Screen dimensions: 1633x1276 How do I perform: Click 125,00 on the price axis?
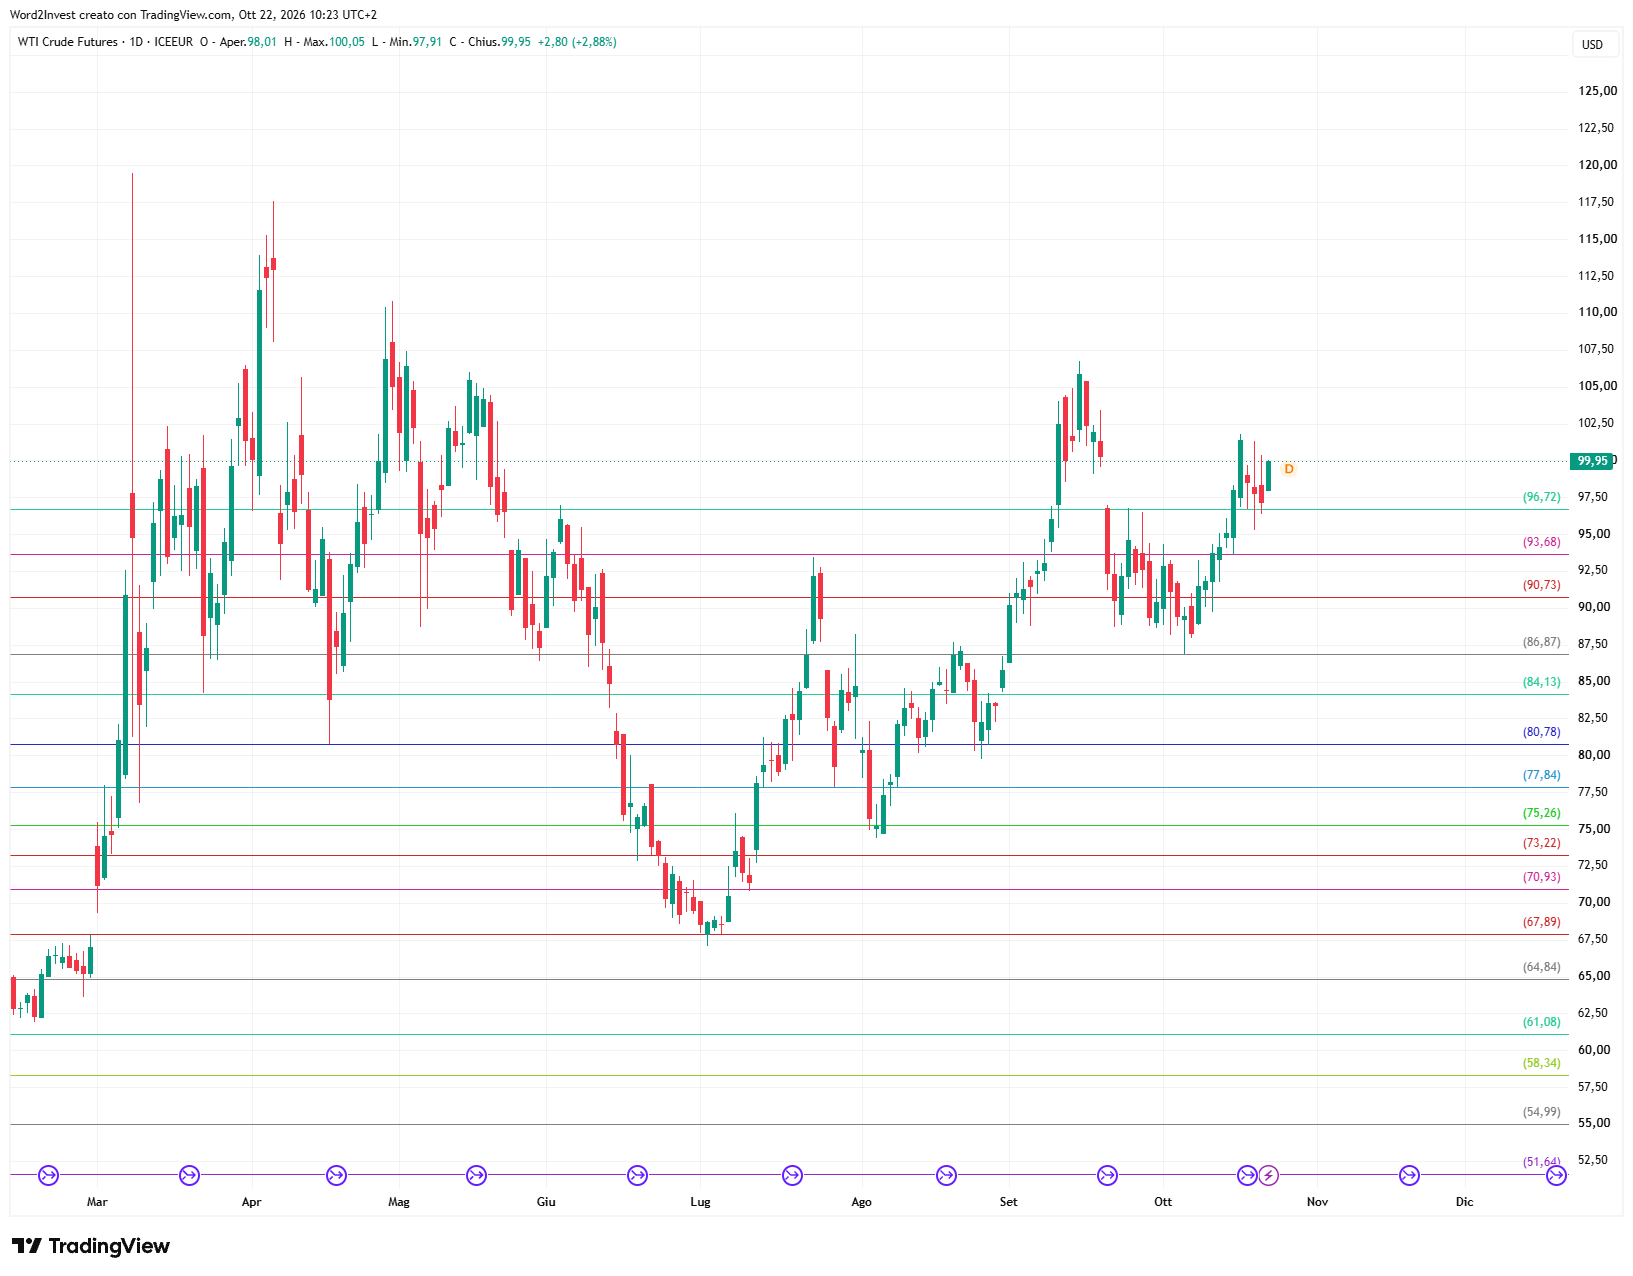[1597, 91]
